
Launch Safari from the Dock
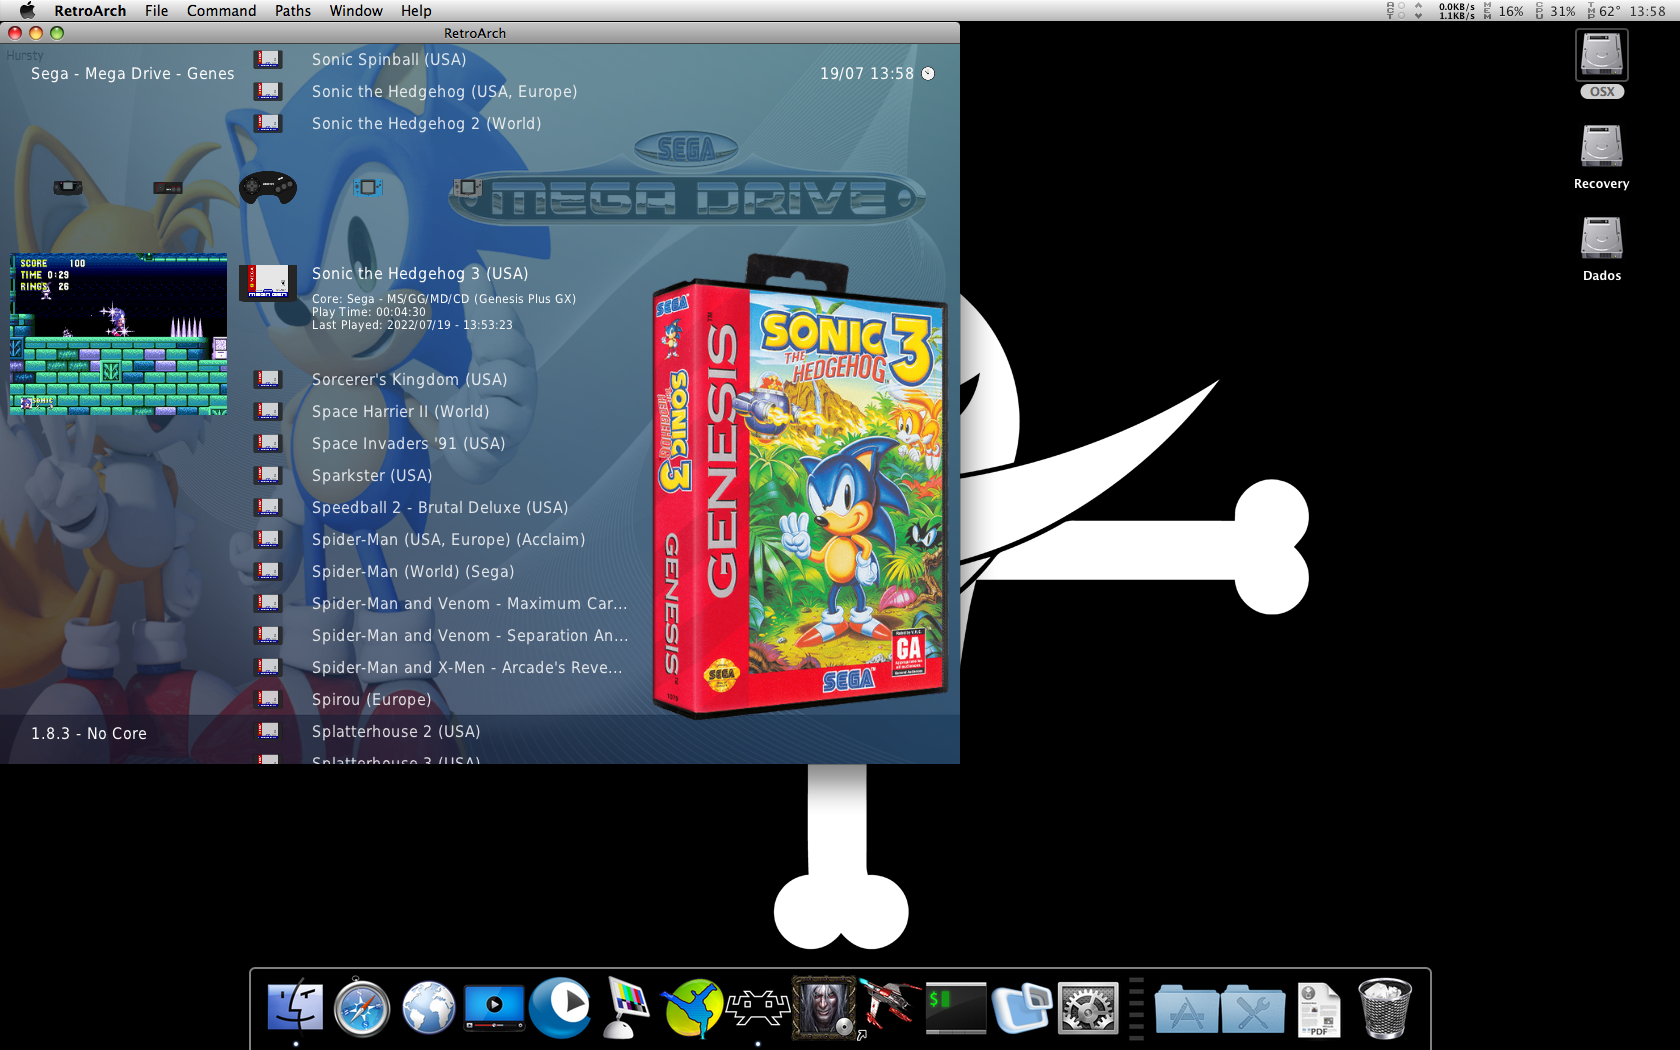(361, 1007)
